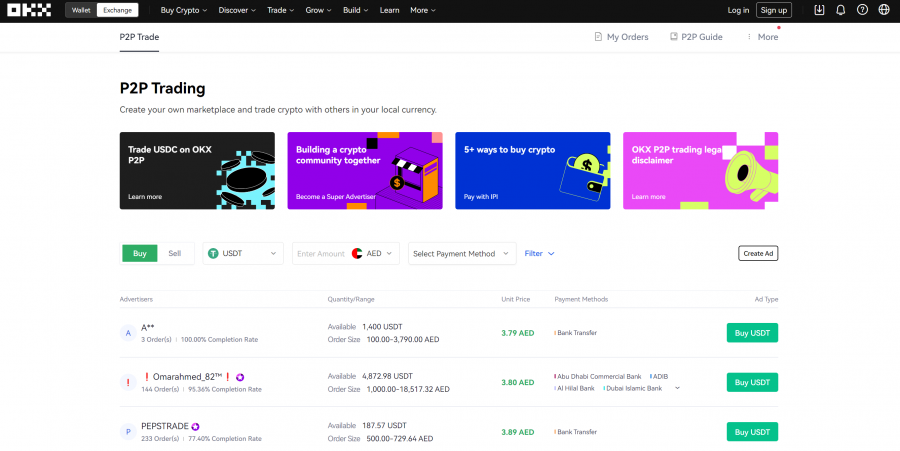This screenshot has height=451, width=900.
Task: Click advertiser name A**
Action: click(x=148, y=328)
